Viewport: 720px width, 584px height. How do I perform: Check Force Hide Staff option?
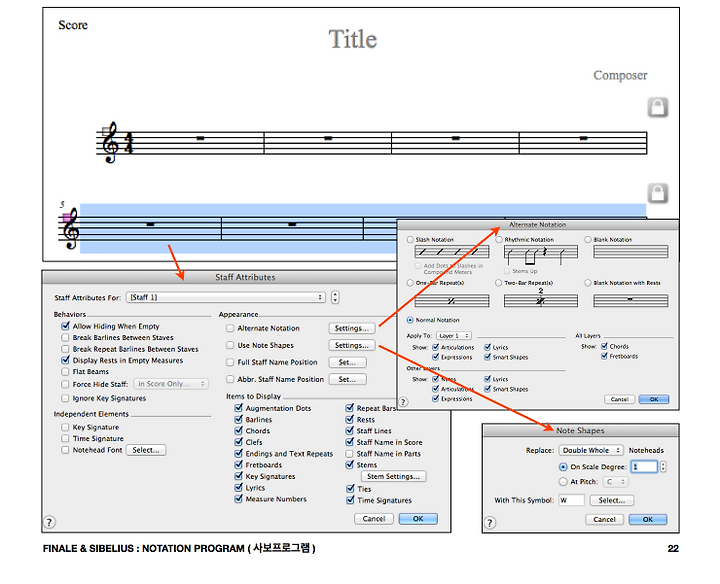(65, 384)
